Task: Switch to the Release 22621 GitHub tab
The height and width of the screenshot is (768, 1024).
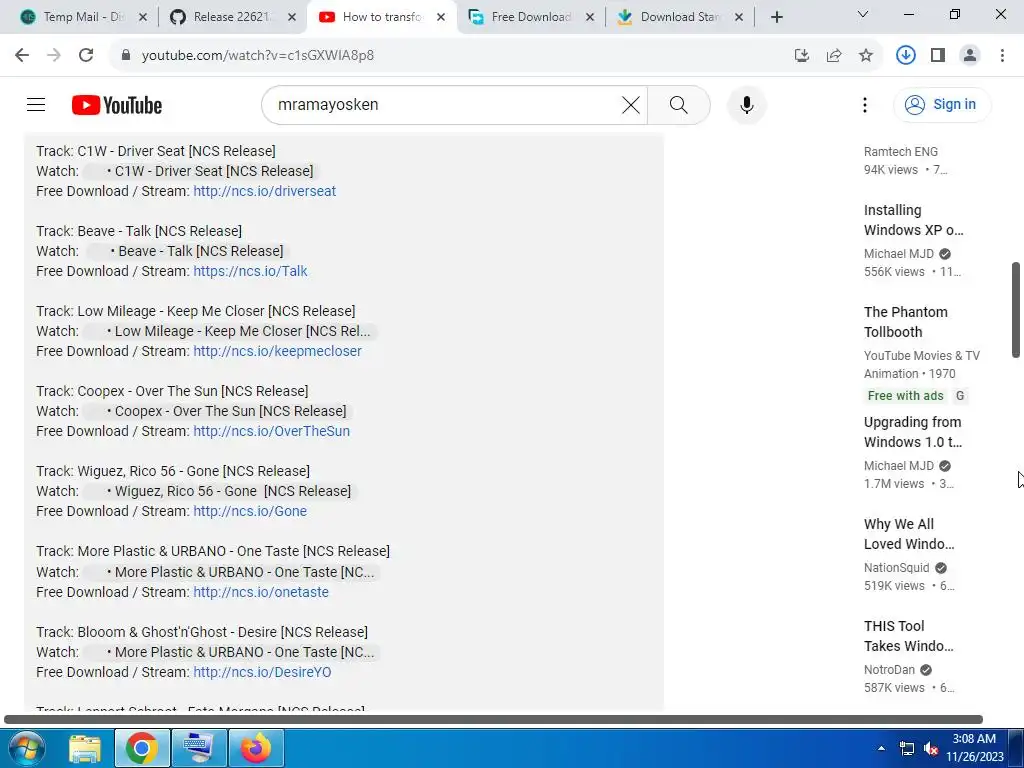Action: tap(232, 17)
